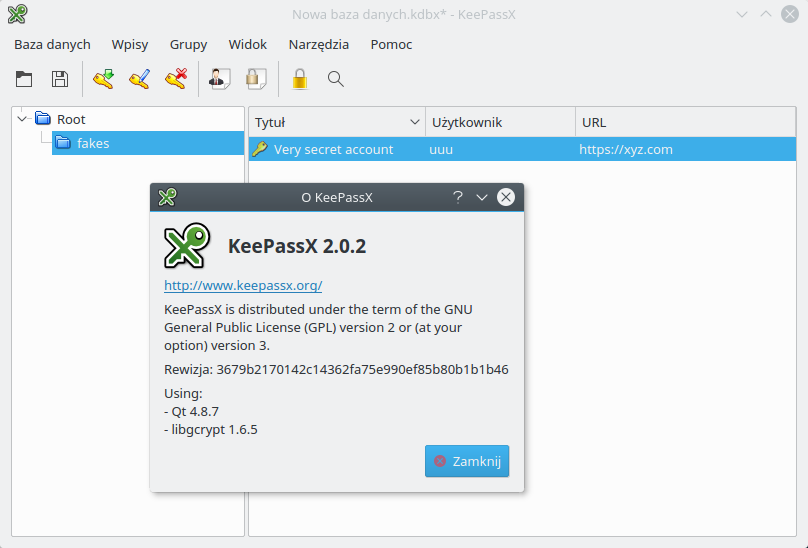
Task: Select the fakes group label
Action: pos(93,143)
